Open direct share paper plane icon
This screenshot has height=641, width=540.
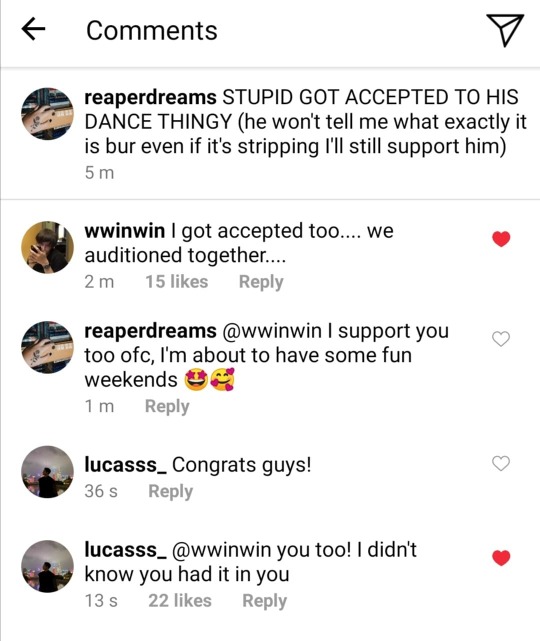tap(505, 30)
